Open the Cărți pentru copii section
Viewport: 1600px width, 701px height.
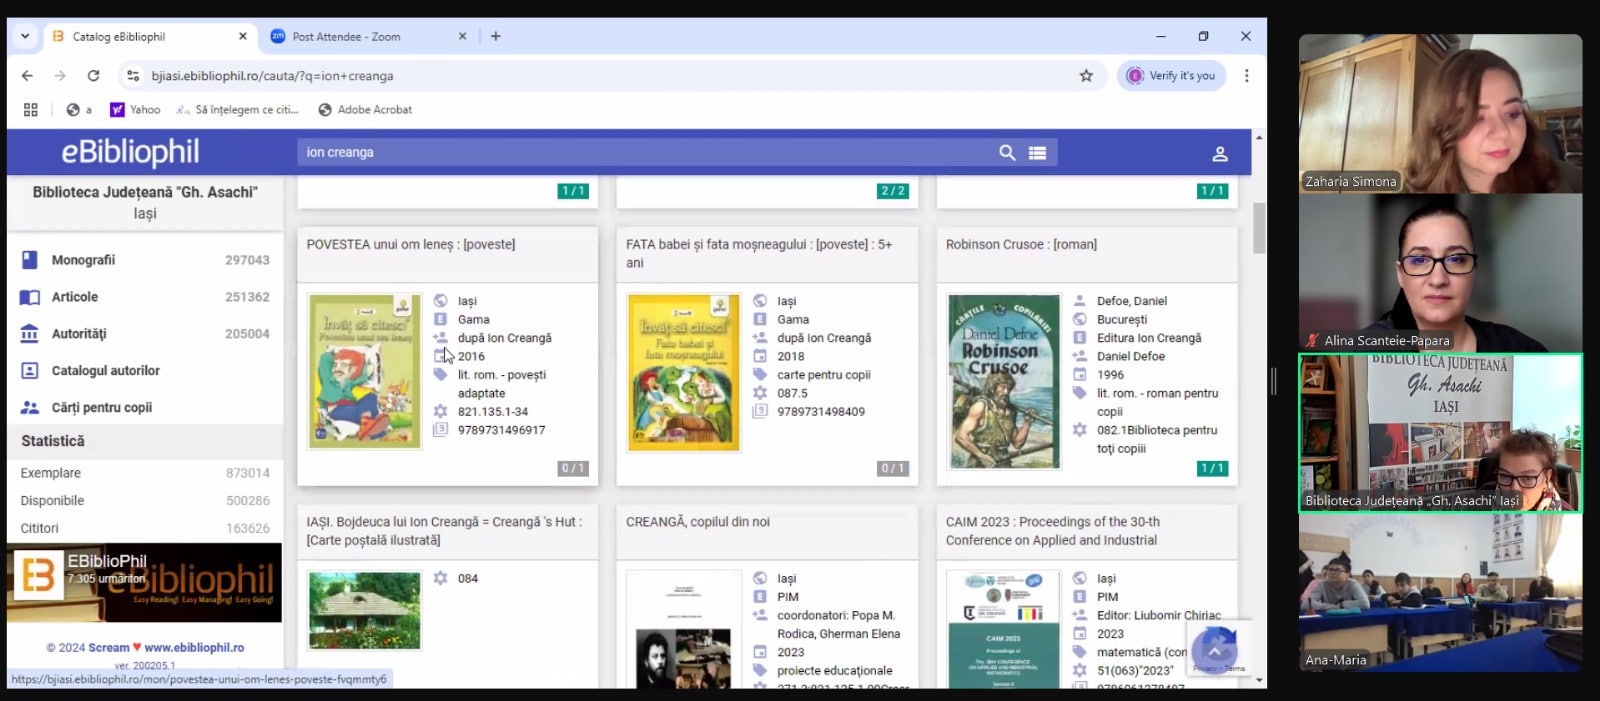[x=101, y=408]
